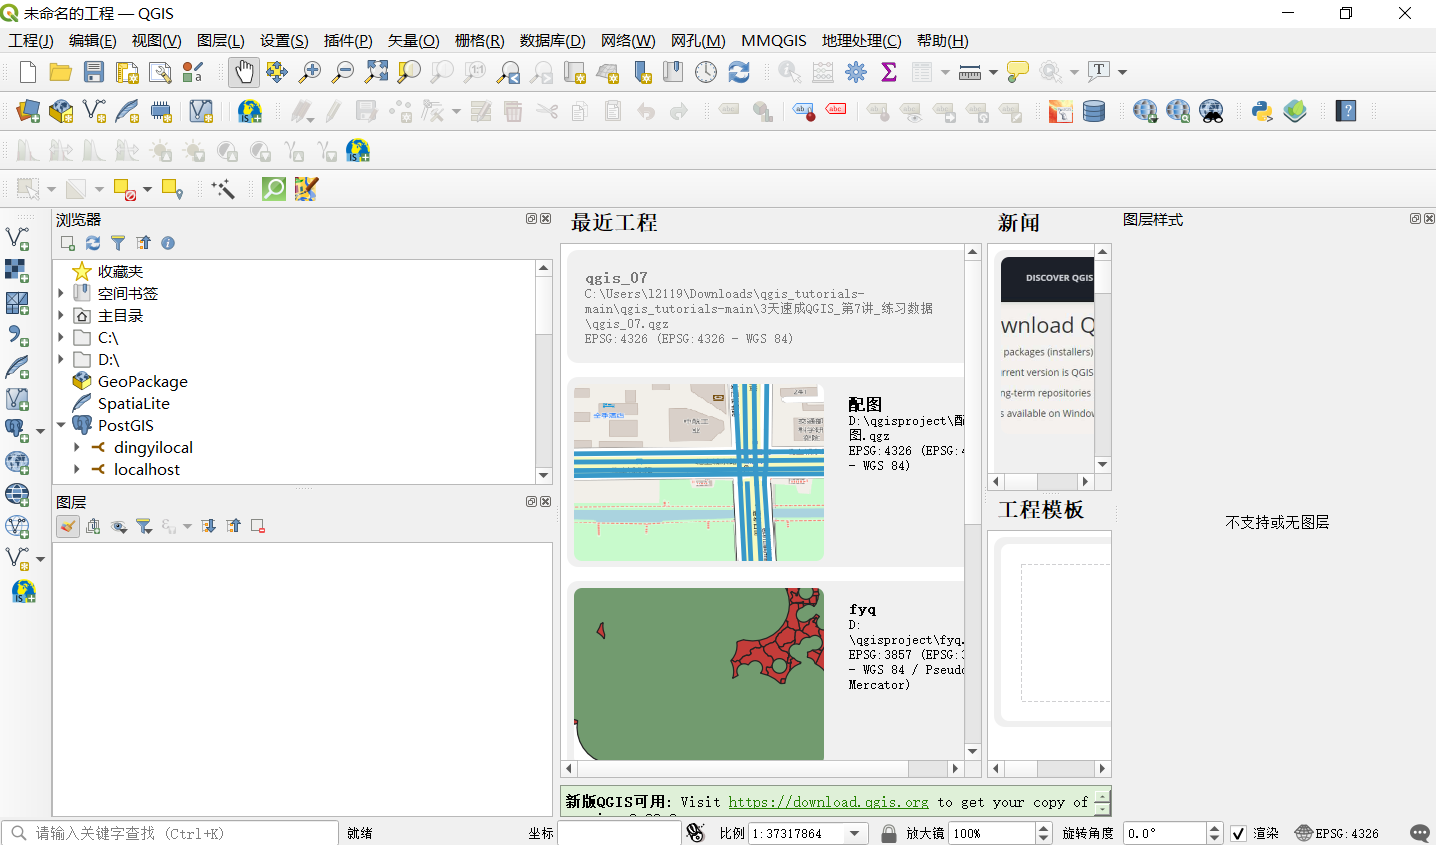Follow the download.qgis.org link

829,801
